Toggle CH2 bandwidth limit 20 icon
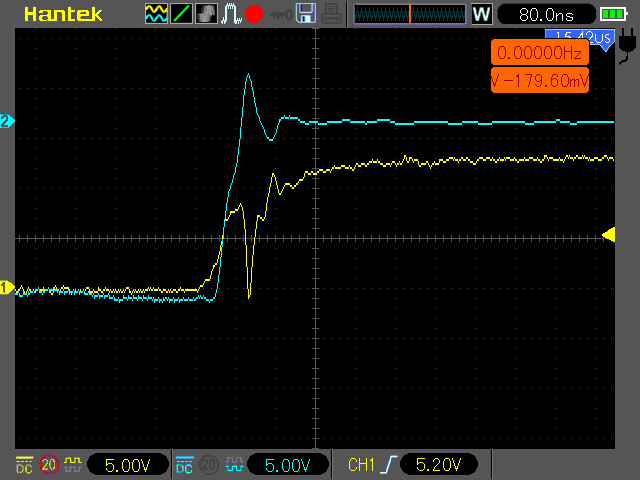640x480 pixels. coord(209,464)
